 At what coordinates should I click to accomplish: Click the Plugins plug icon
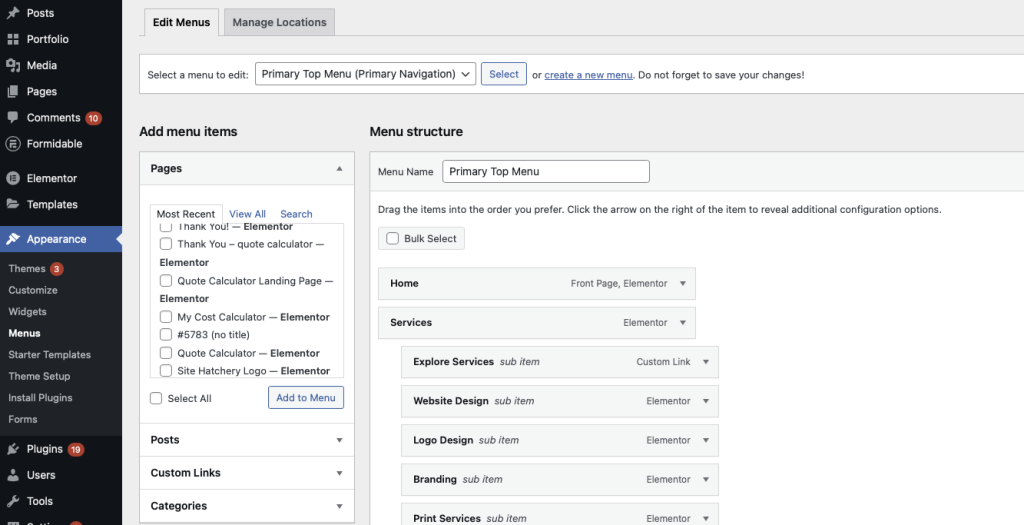[x=13, y=449]
